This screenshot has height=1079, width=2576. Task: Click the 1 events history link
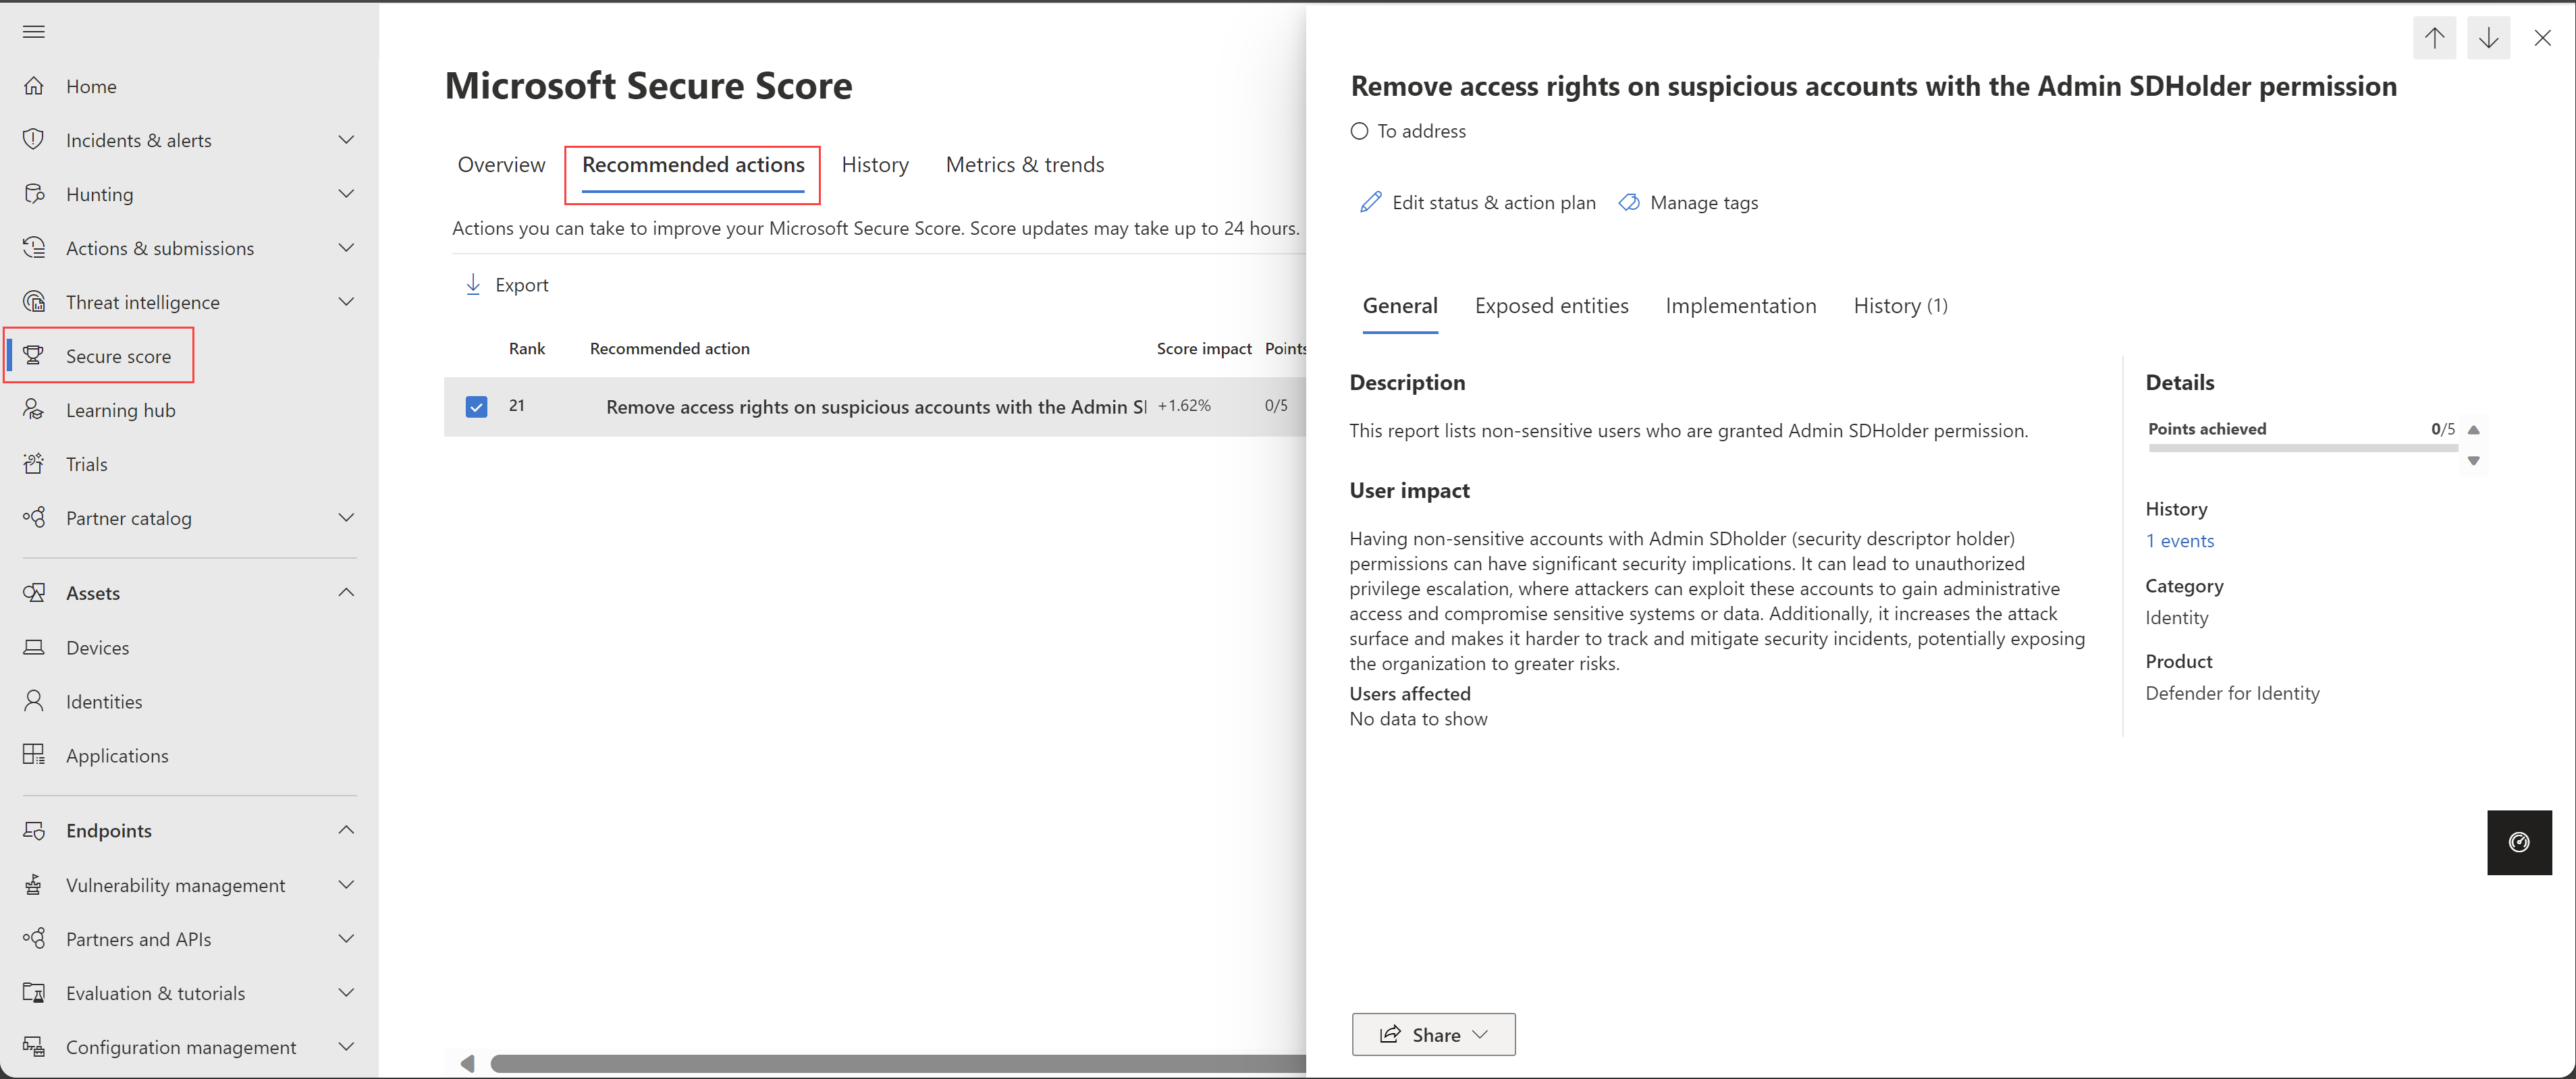2179,541
